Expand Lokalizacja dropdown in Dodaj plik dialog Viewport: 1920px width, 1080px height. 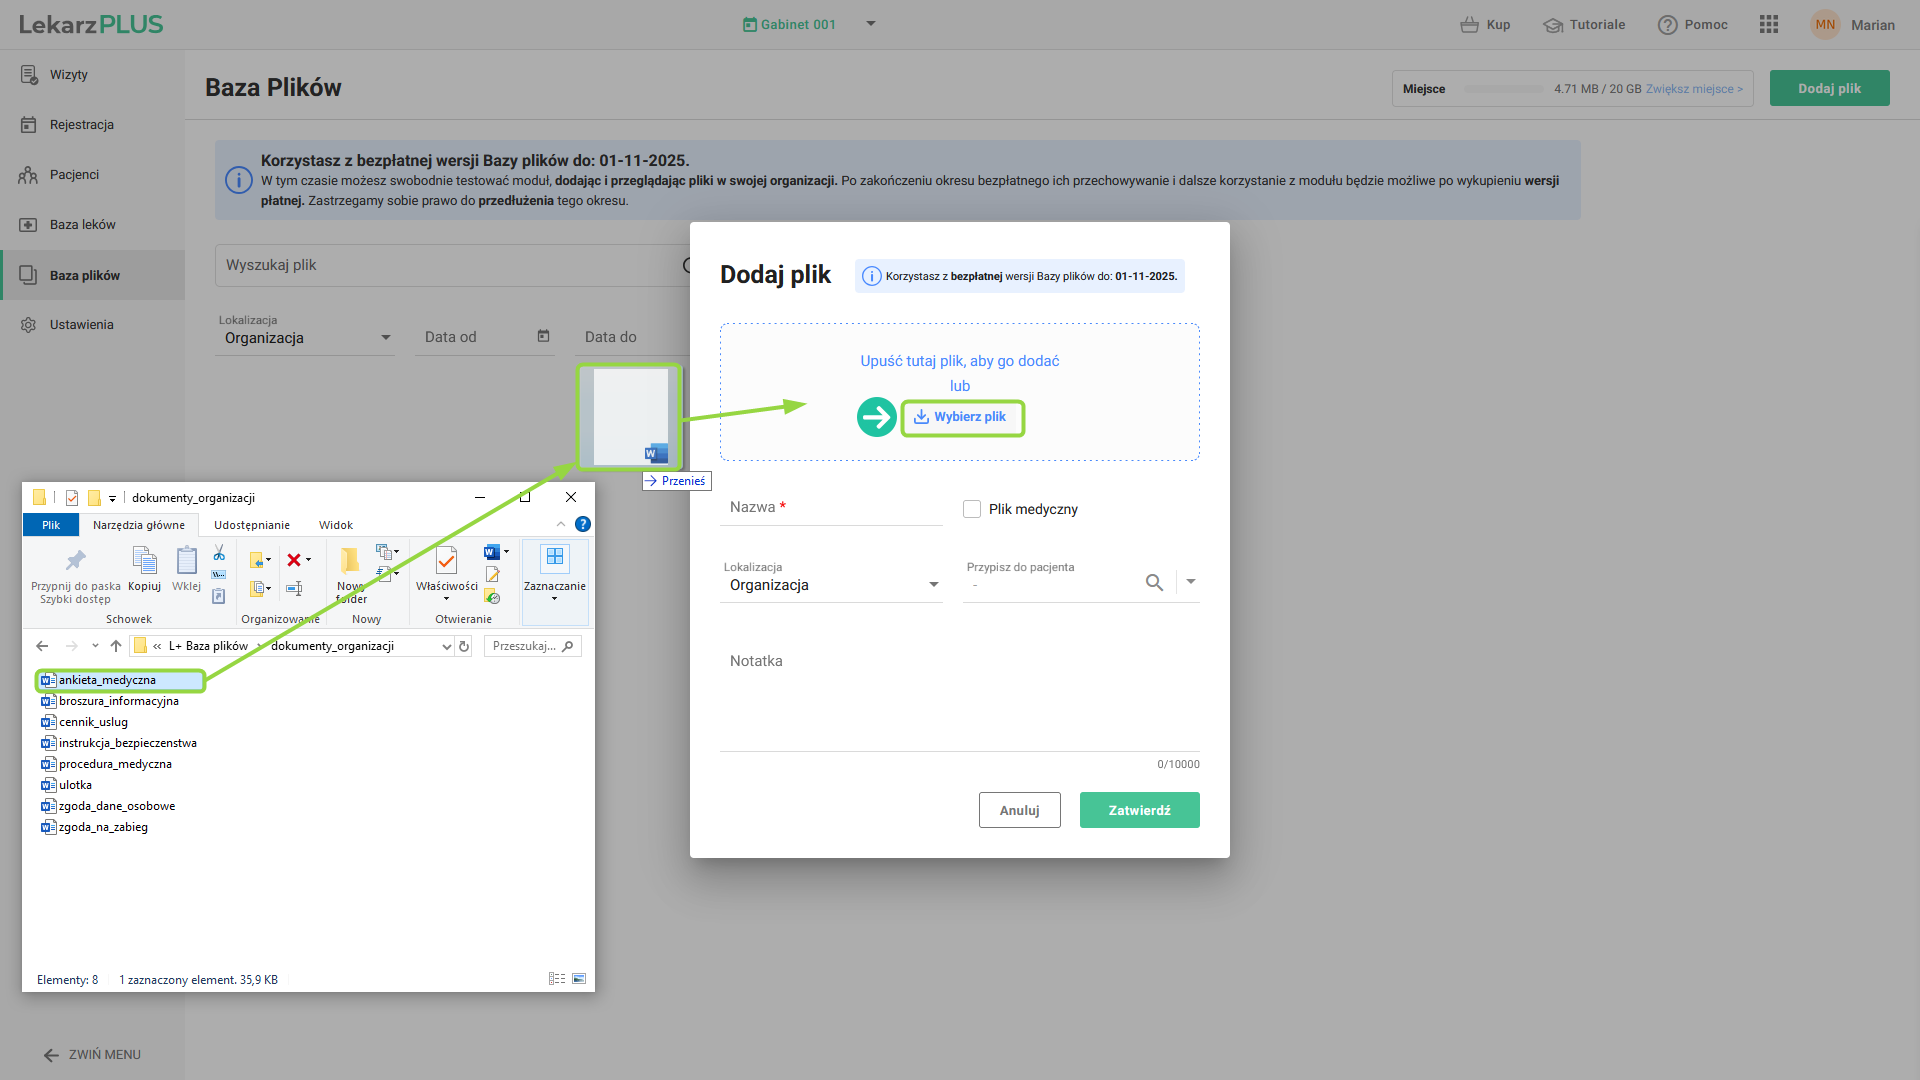[x=933, y=585]
